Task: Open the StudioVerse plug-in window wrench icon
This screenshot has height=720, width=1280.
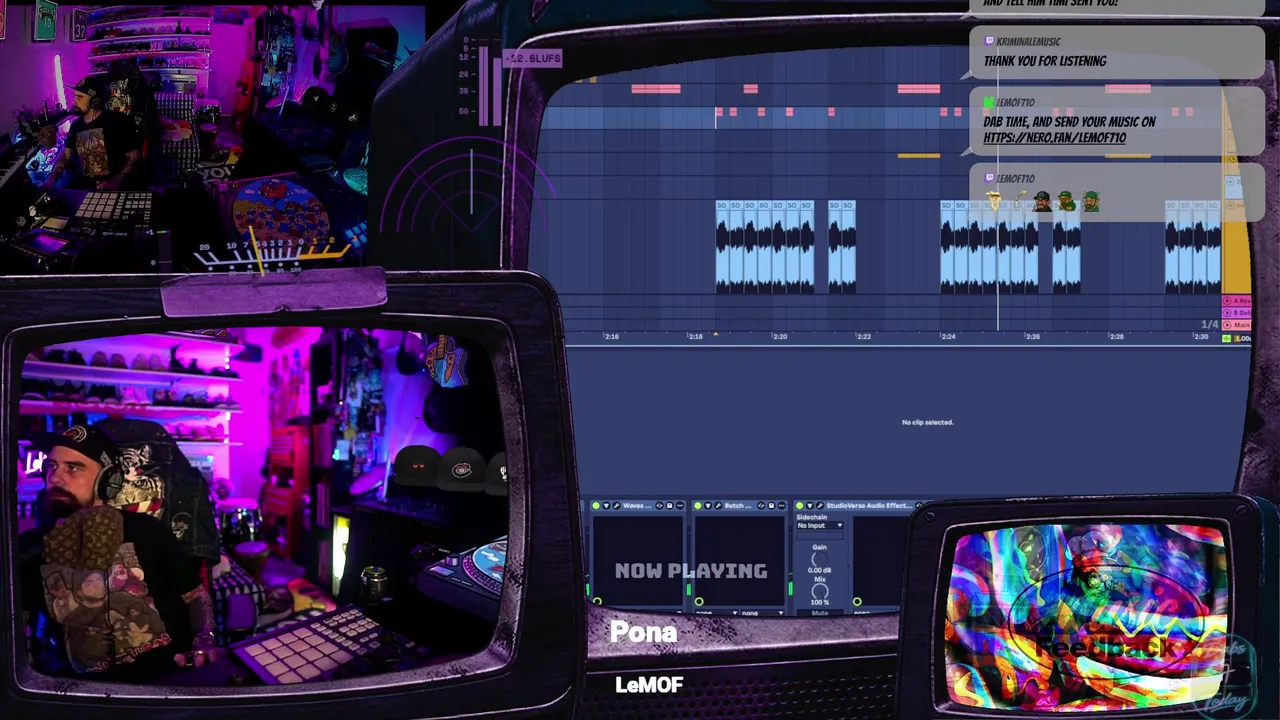Action: [820, 506]
